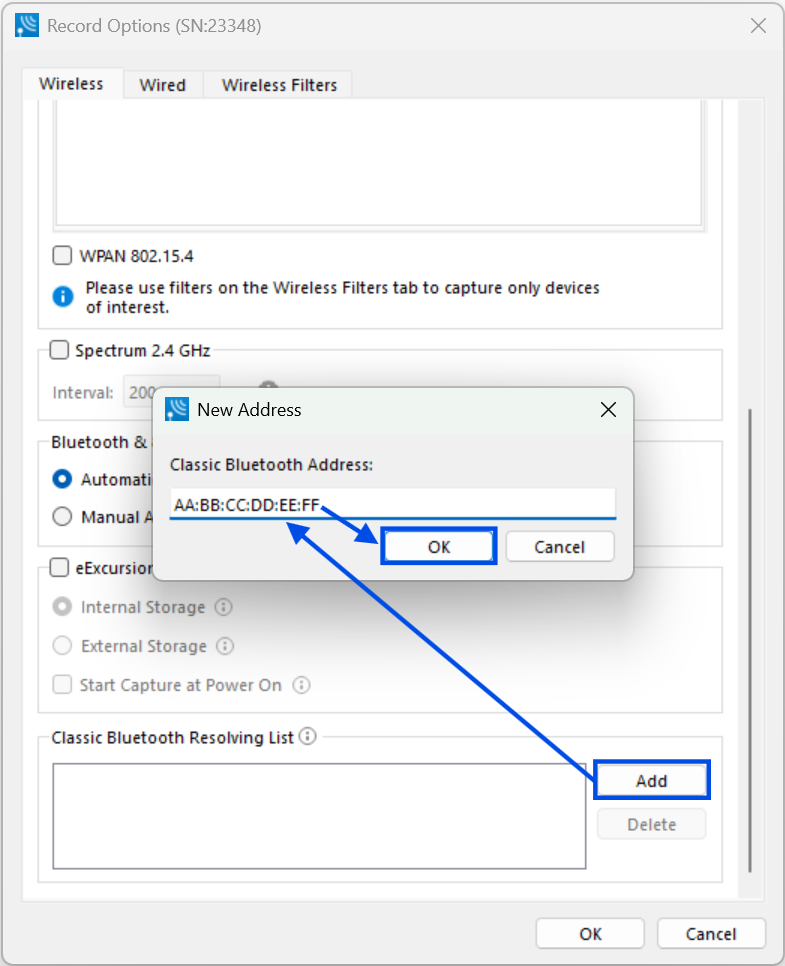Click the vertical scrollbar in Wireless tab
The image size is (785, 966).
(x=750, y=641)
